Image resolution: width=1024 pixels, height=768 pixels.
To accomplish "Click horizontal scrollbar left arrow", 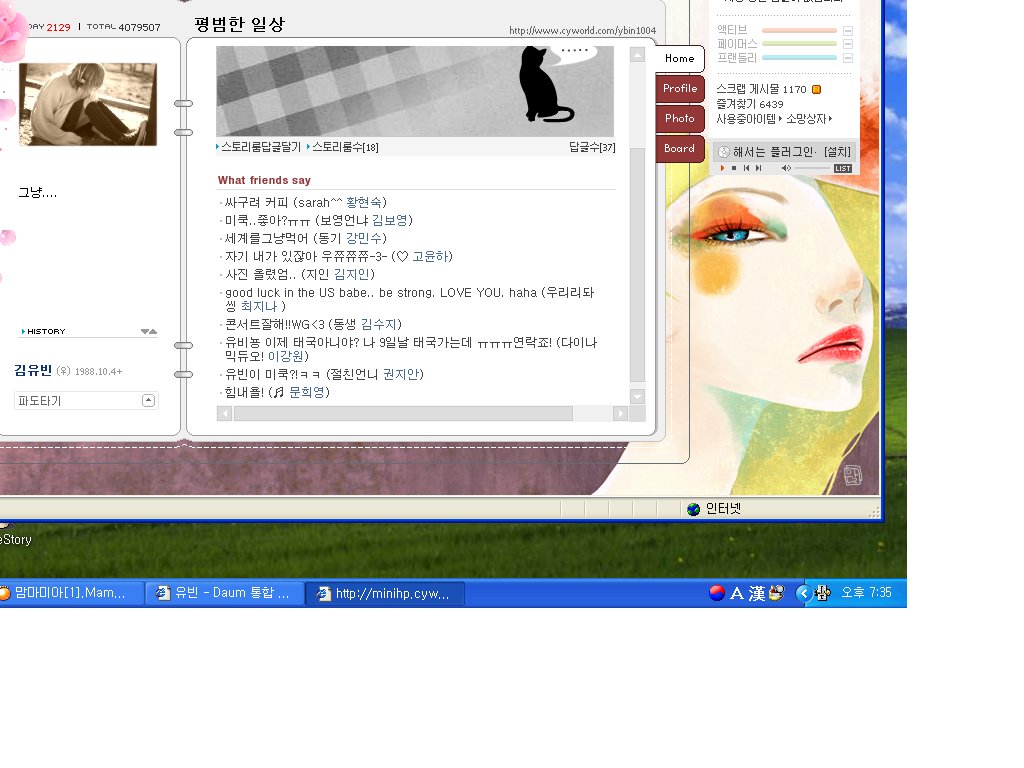I will (x=225, y=413).
